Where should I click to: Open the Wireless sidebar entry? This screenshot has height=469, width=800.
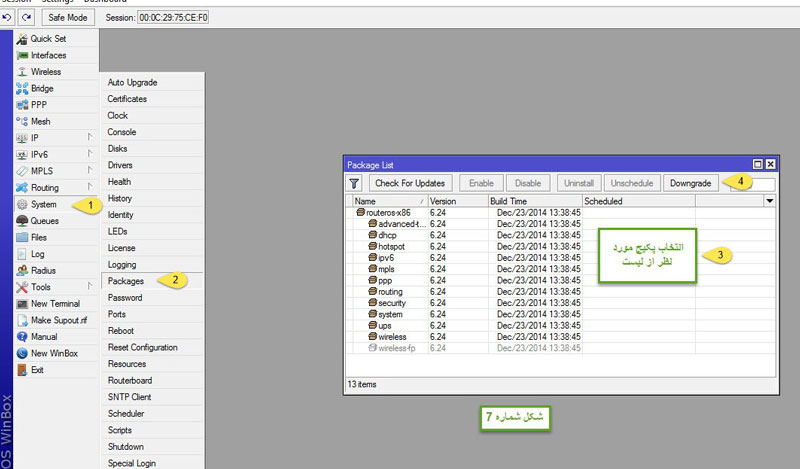(56, 72)
